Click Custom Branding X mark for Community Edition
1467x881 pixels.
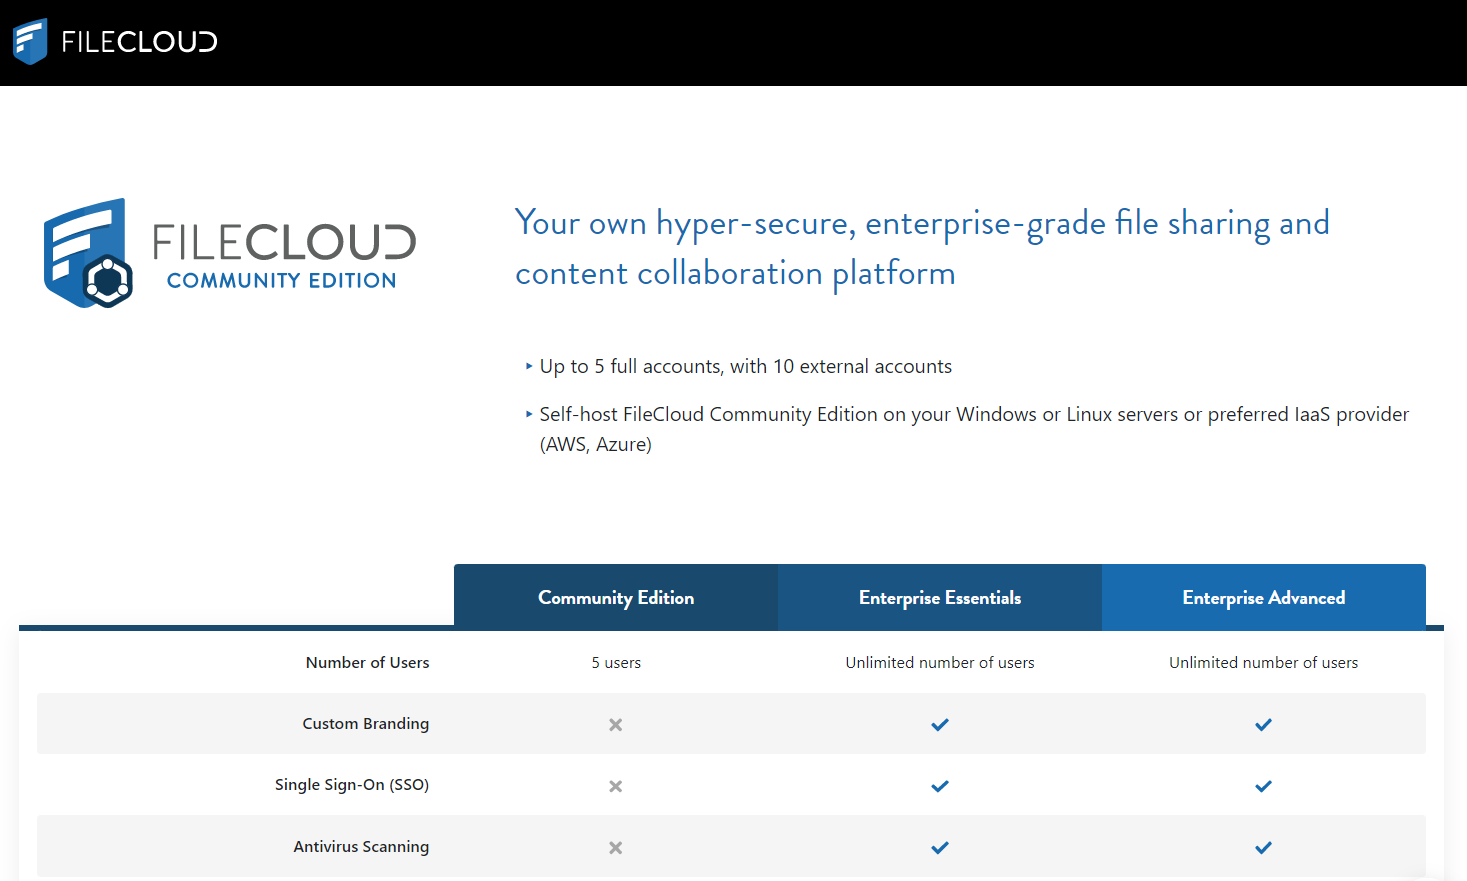(616, 725)
